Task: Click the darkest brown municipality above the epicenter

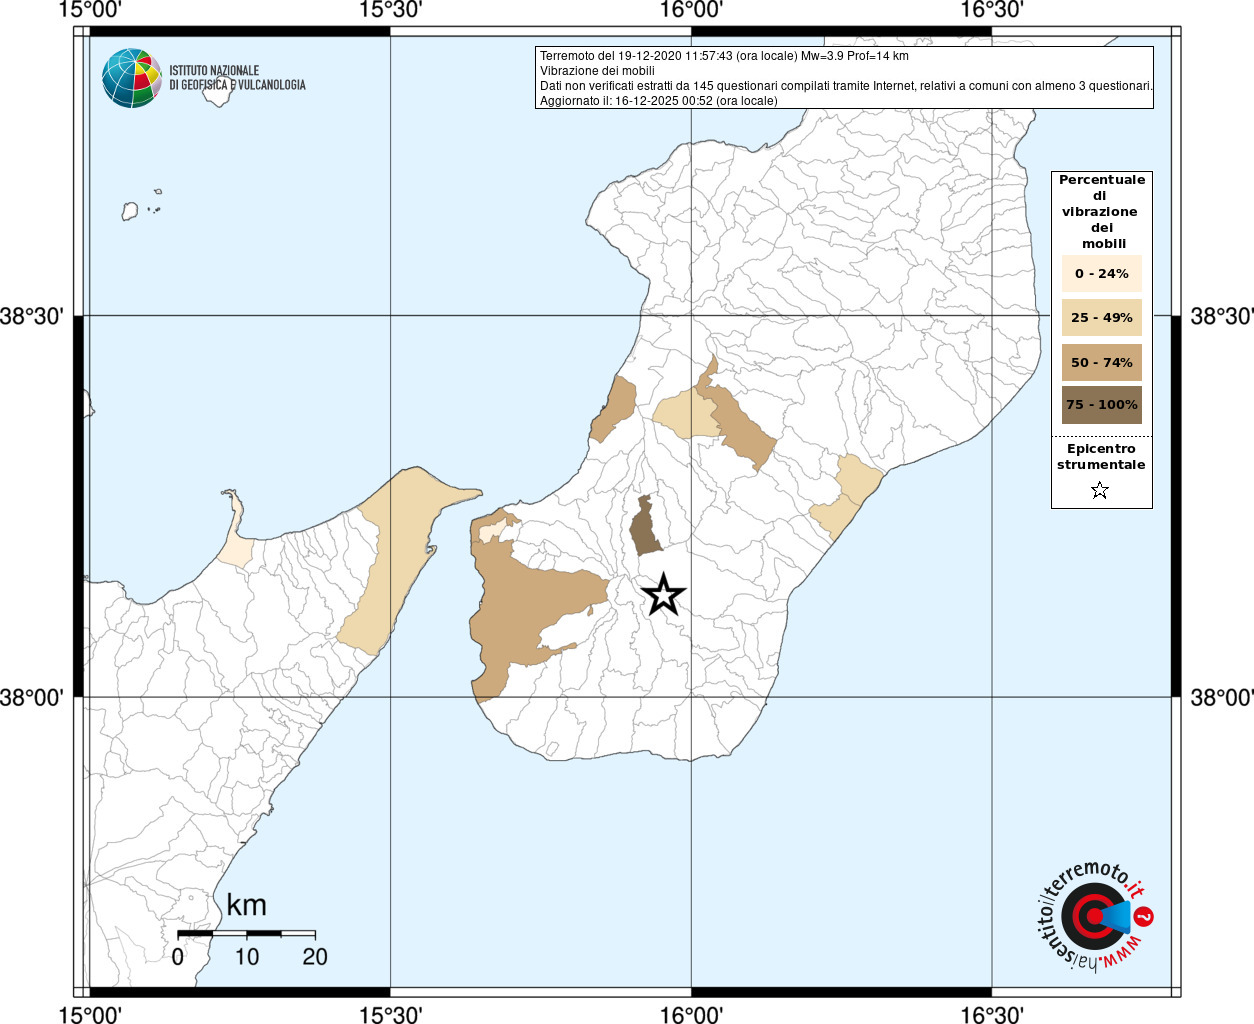Action: 645,527
